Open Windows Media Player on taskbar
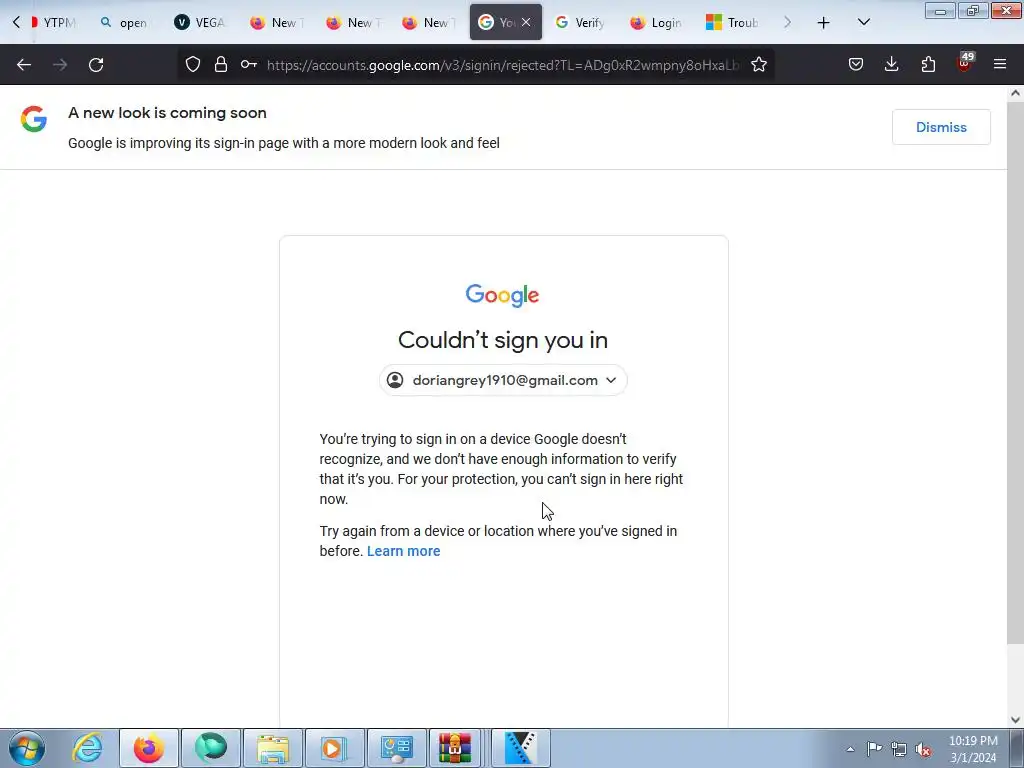1024x768 pixels. pos(334,748)
